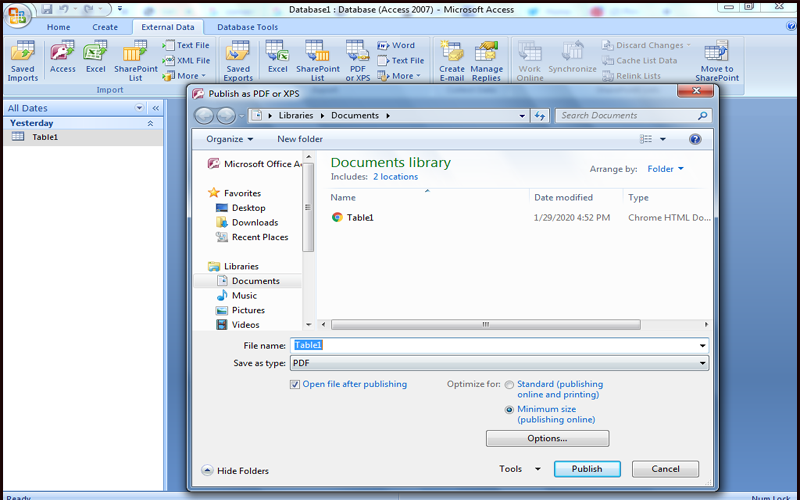
Task: Click Create E-mail in ribbon
Action: pyautogui.click(x=452, y=61)
